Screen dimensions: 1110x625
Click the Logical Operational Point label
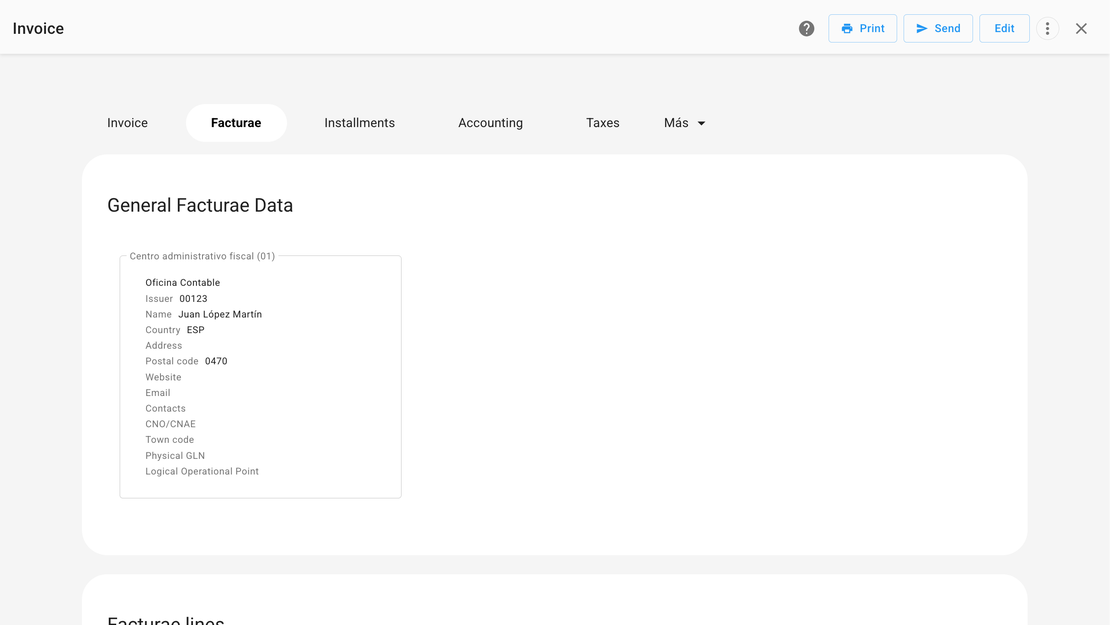click(202, 471)
